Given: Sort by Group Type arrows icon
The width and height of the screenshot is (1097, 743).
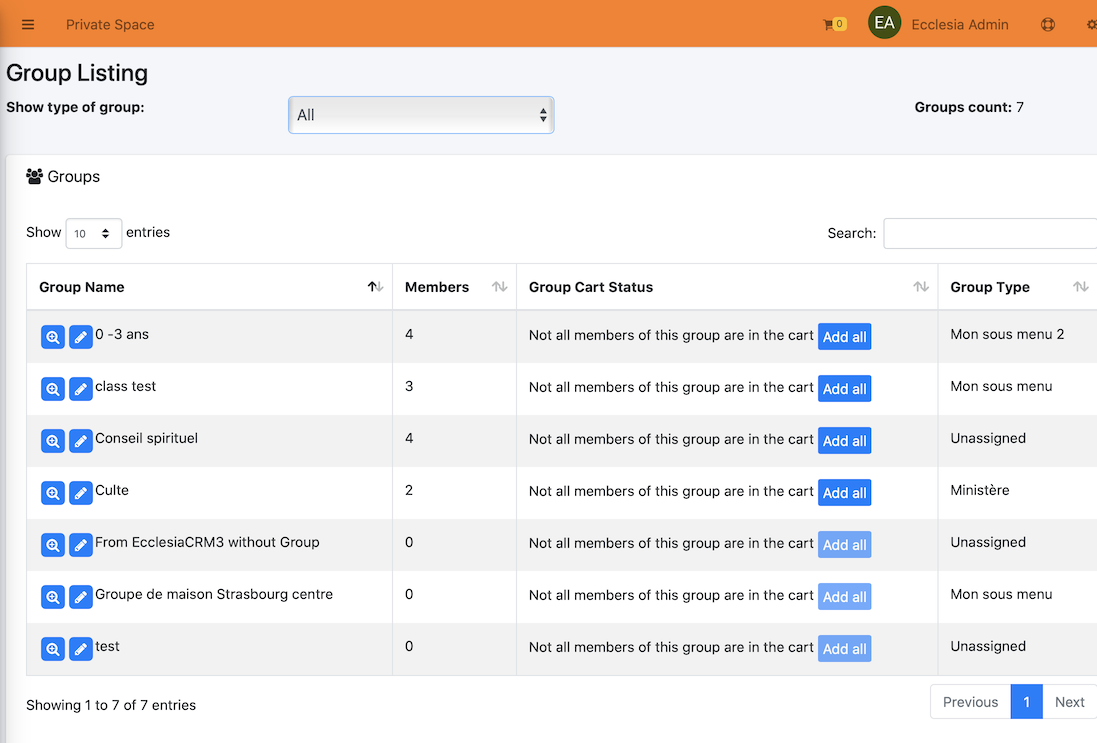Looking at the screenshot, I should coord(1081,287).
